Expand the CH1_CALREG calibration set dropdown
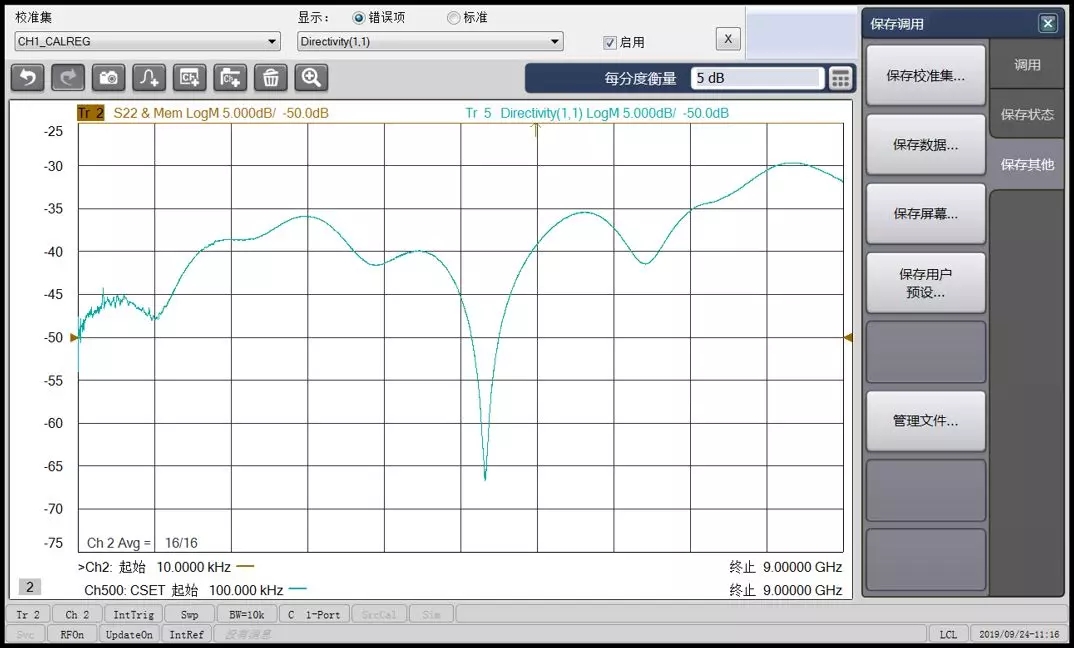Viewport: 1074px width, 648px height. click(147, 41)
